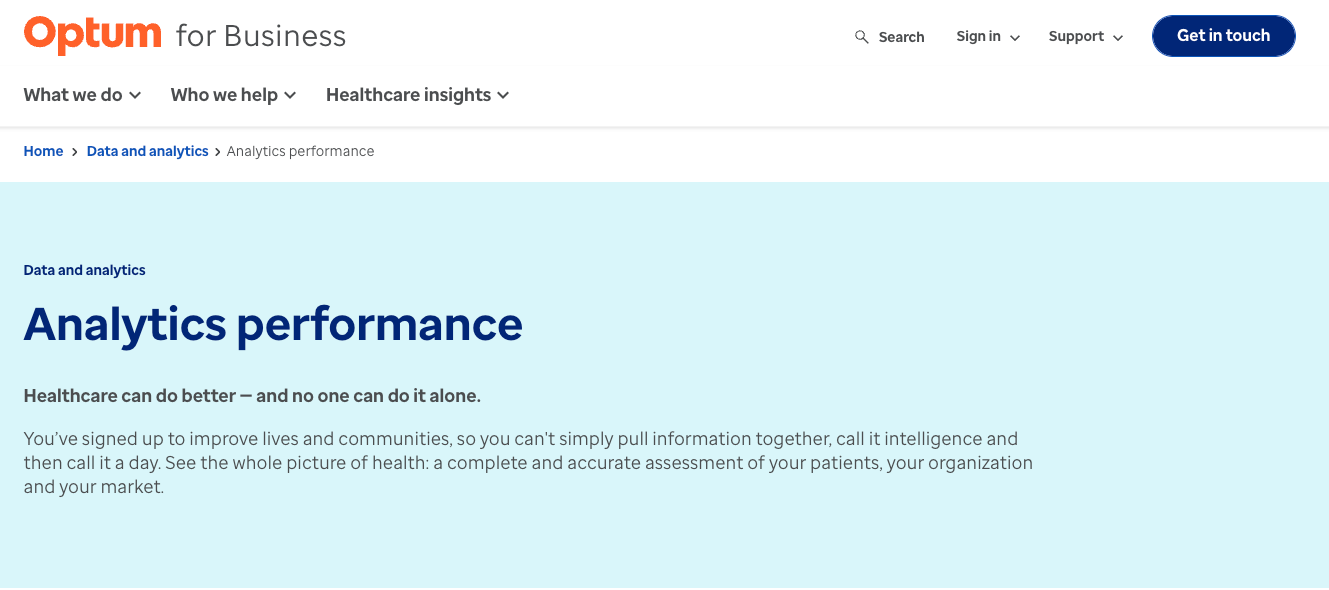Click Analytics performance breadcrumb text
Viewport: 1329px width, 590px height.
point(301,151)
